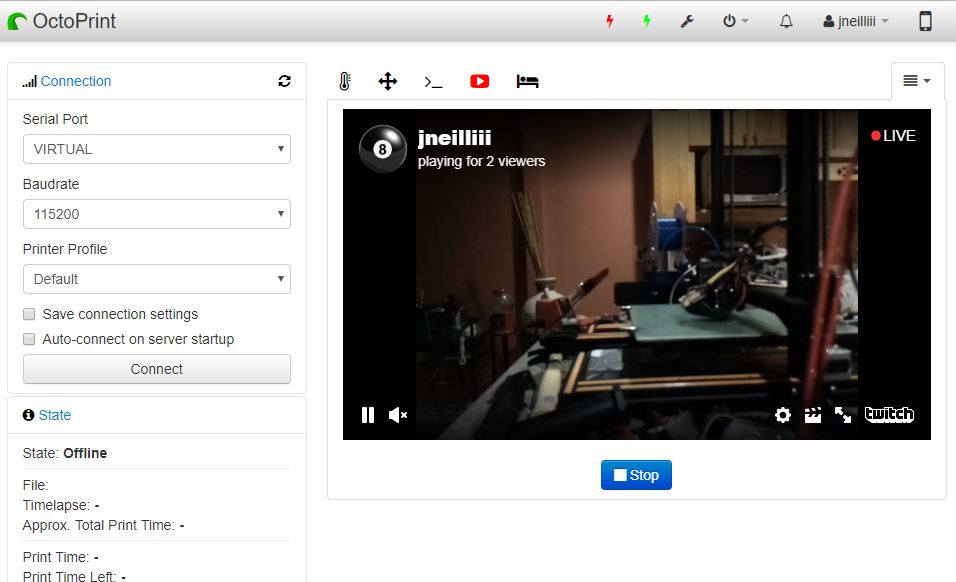Open the Serial Port dropdown

click(x=157, y=149)
